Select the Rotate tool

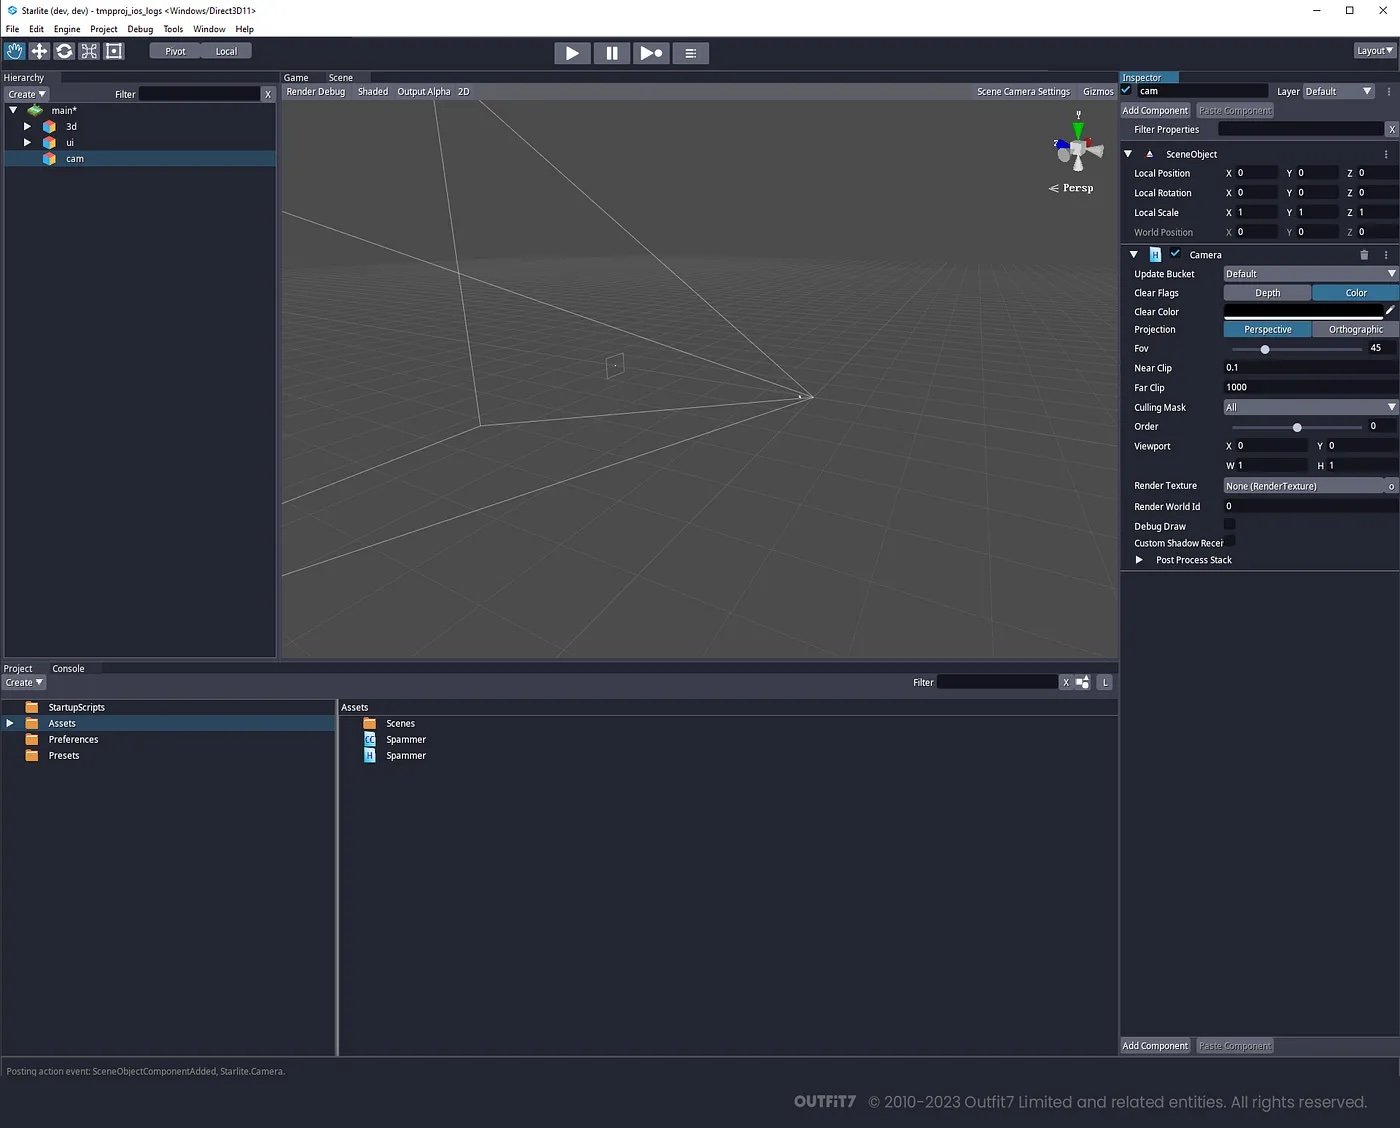pyautogui.click(x=64, y=51)
